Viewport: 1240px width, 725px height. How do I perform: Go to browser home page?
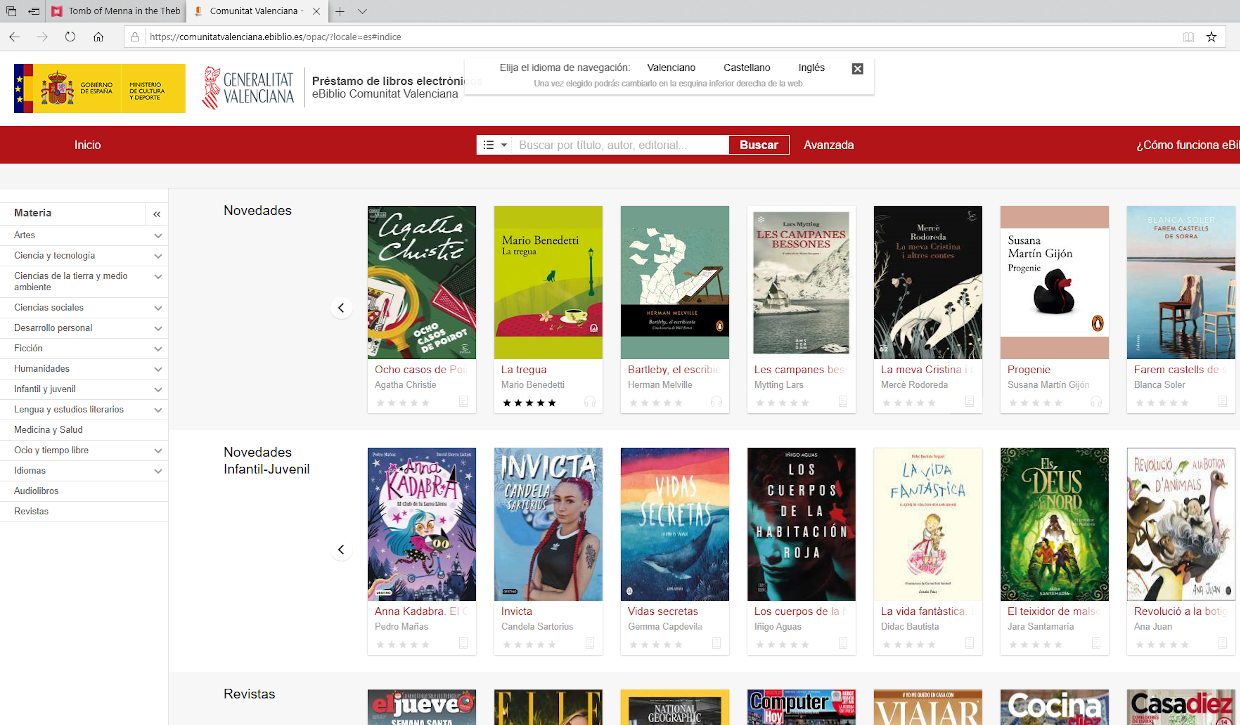98,37
